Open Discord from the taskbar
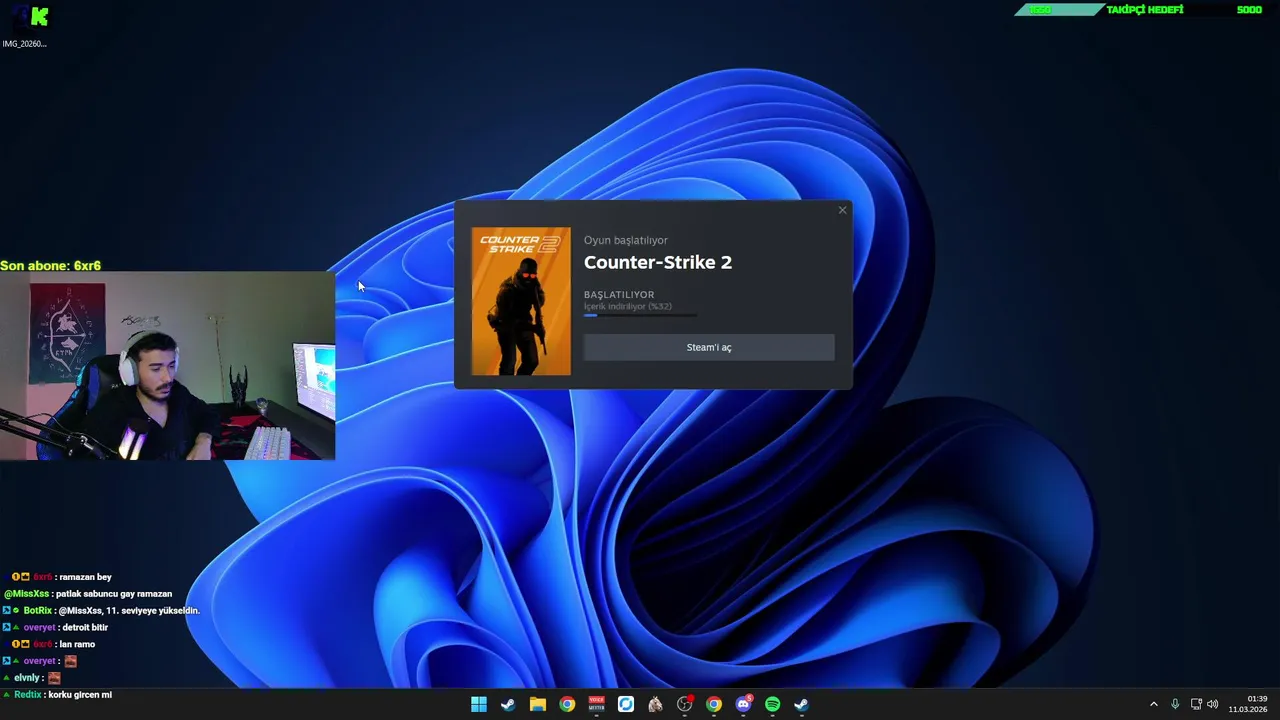This screenshot has width=1280, height=720. tap(743, 704)
